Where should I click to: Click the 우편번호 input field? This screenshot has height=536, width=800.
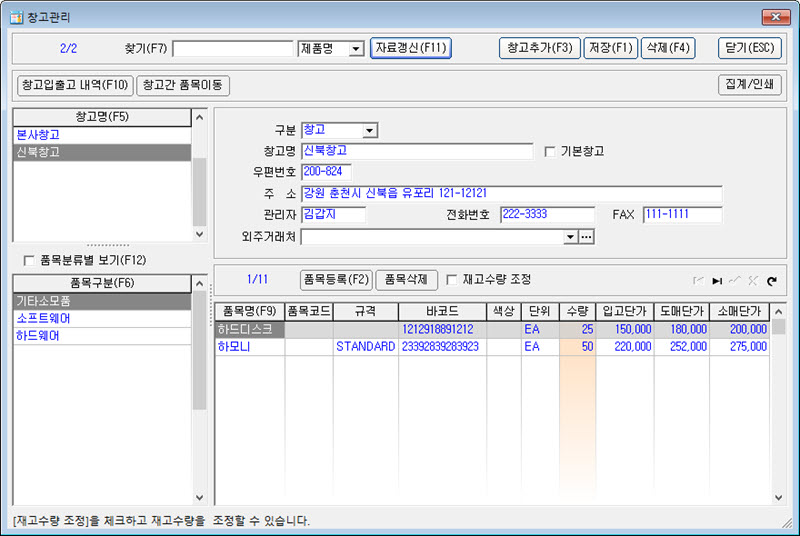coord(326,172)
